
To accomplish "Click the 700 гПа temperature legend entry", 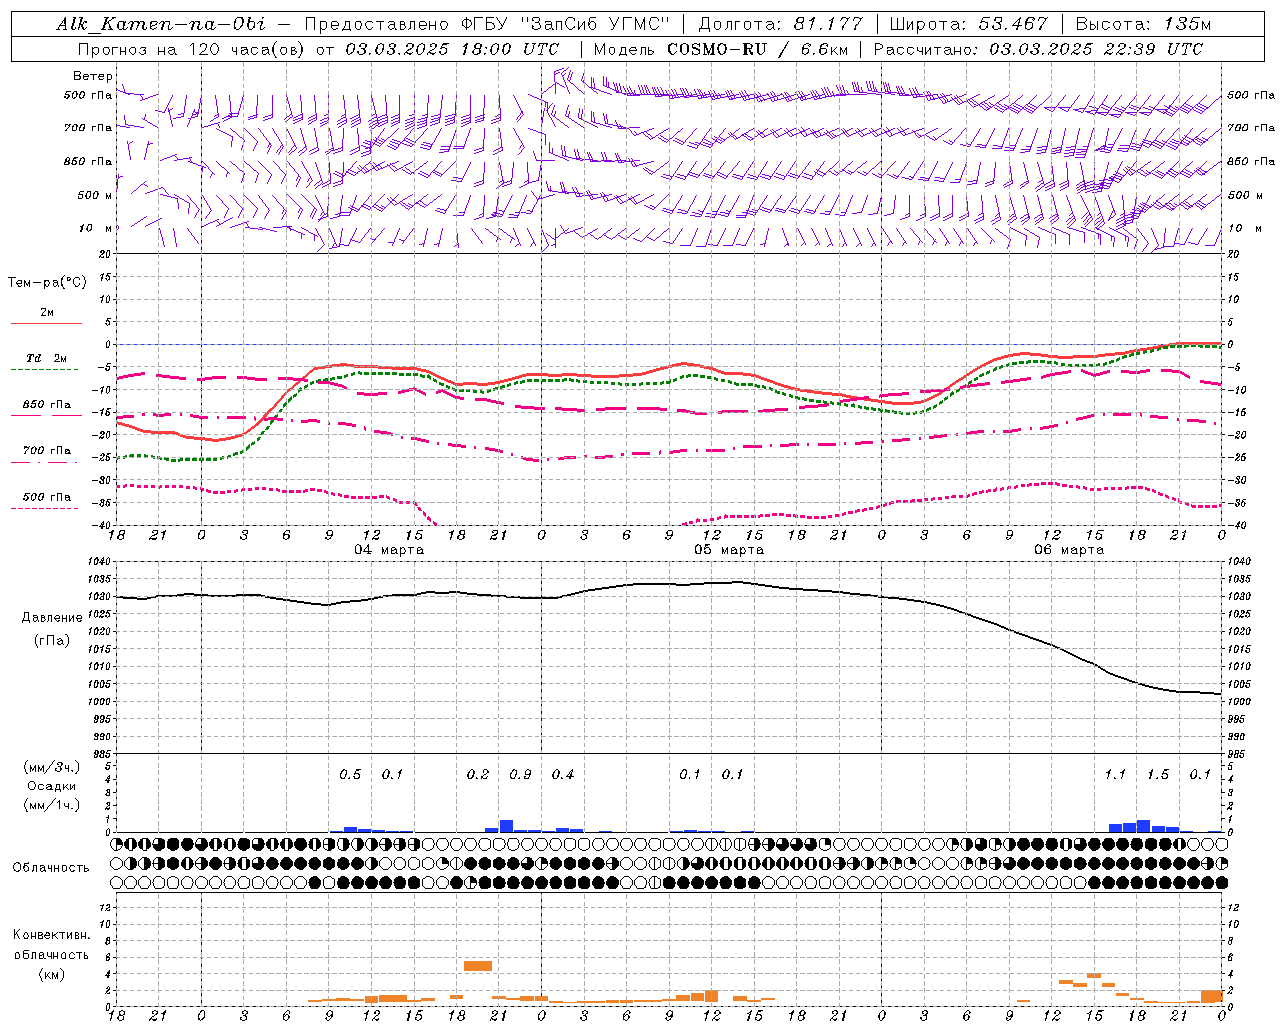I will [x=46, y=454].
